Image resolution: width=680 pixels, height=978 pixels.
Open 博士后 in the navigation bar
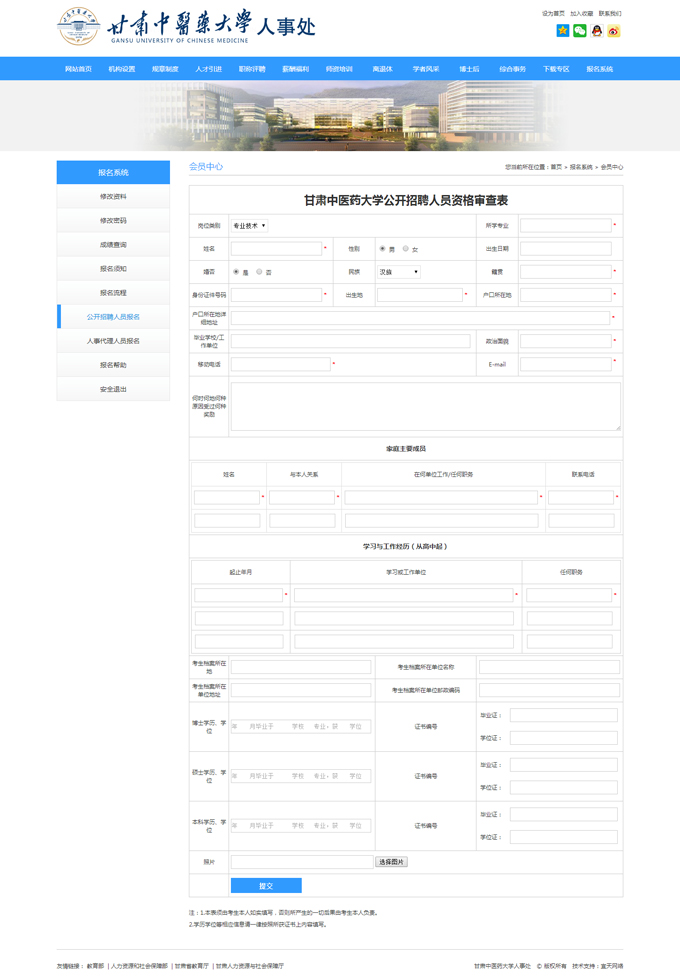469,69
